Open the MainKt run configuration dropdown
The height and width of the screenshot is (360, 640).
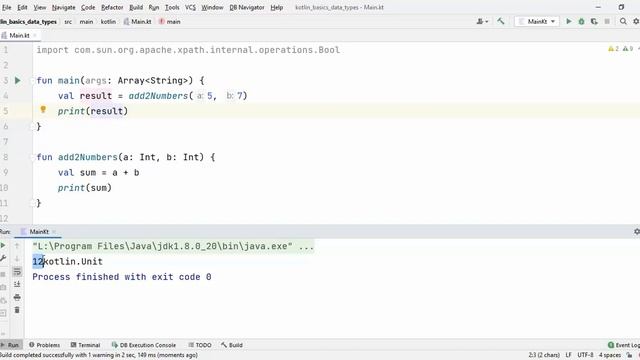point(537,21)
